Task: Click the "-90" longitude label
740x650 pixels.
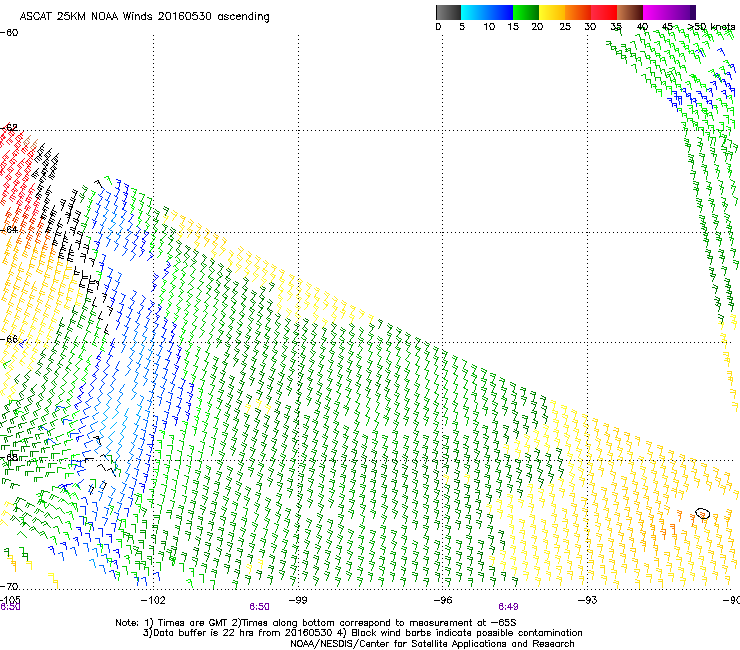Action: pyautogui.click(x=732, y=600)
